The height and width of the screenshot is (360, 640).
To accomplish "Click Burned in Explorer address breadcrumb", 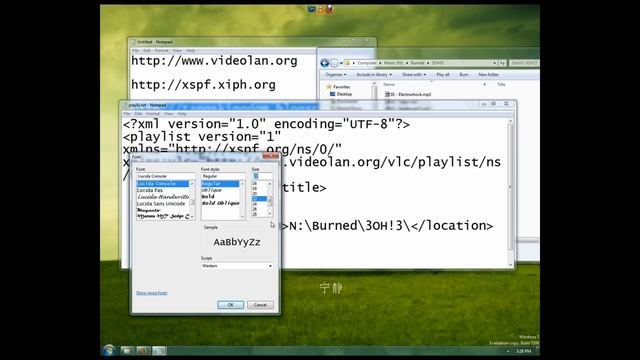I will tap(417, 63).
